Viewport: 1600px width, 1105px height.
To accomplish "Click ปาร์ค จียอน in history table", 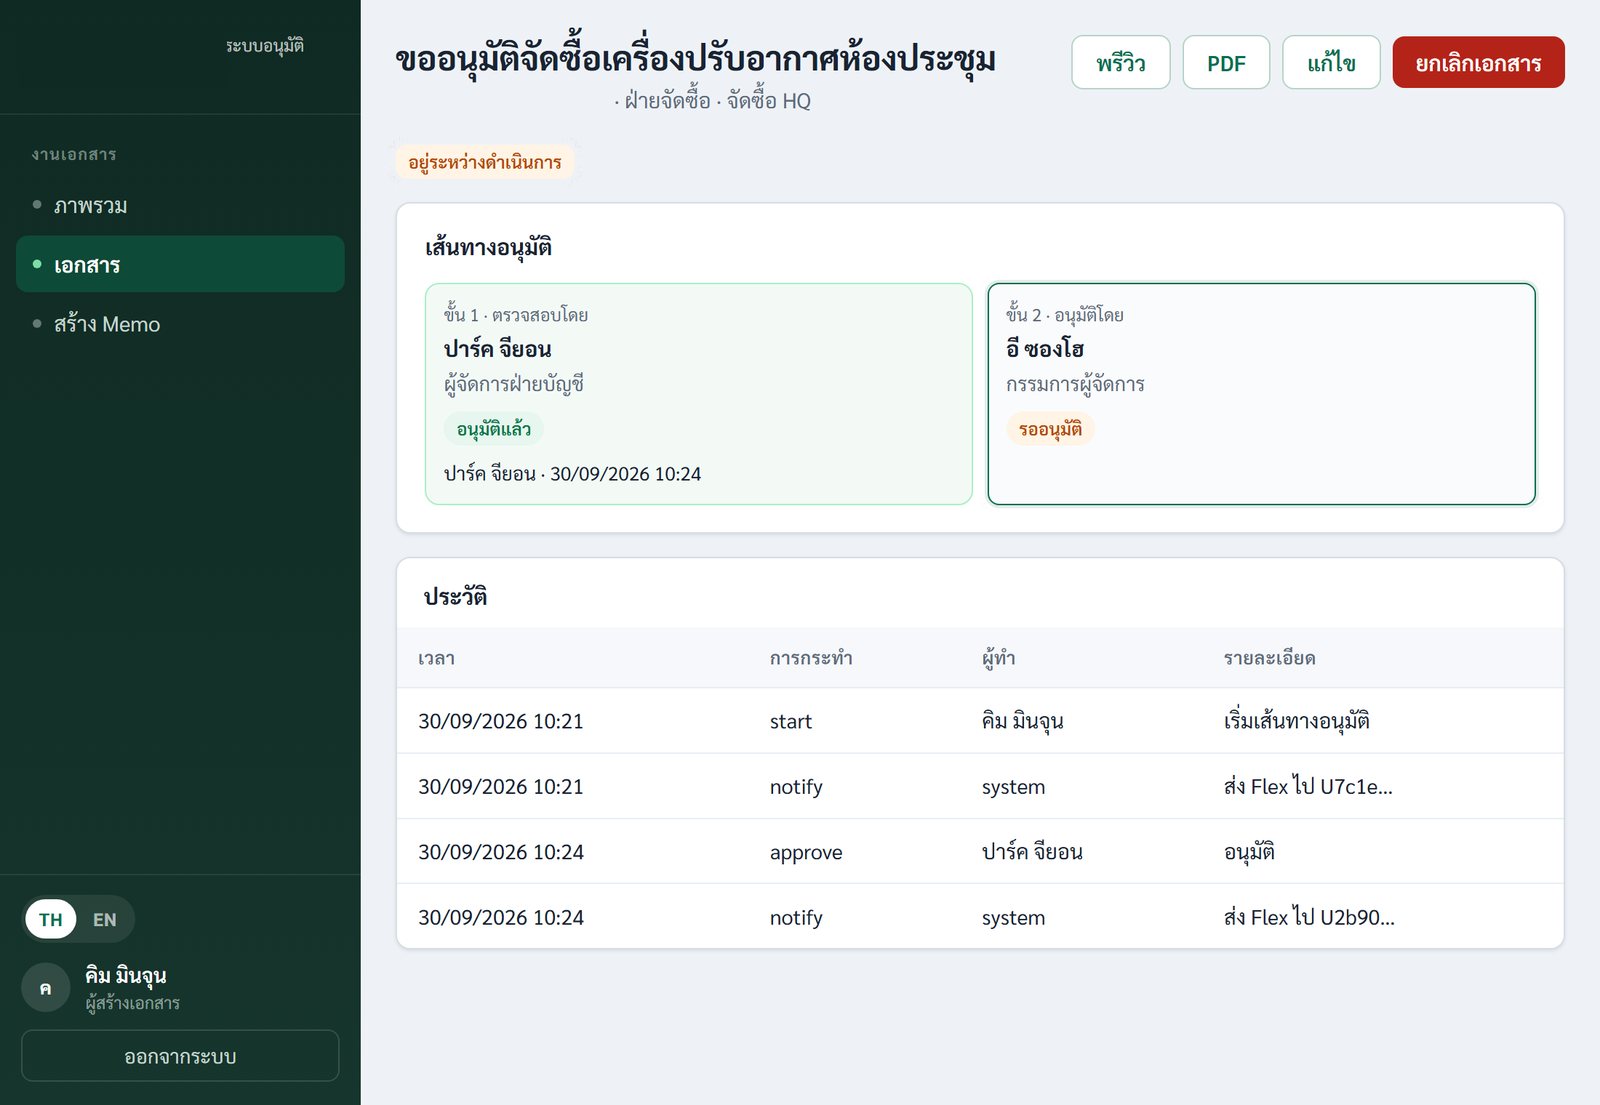I will [x=1032, y=852].
